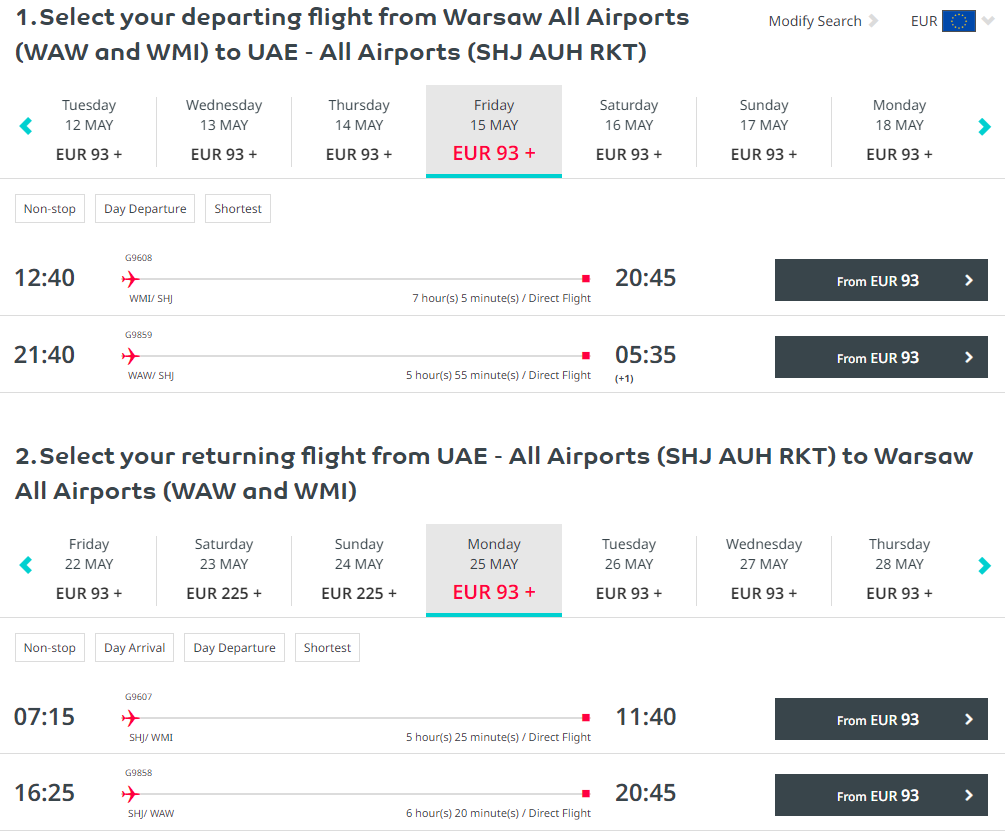This screenshot has height=838, width=1005.
Task: Toggle Shortest filter for departing flights
Action: (238, 209)
